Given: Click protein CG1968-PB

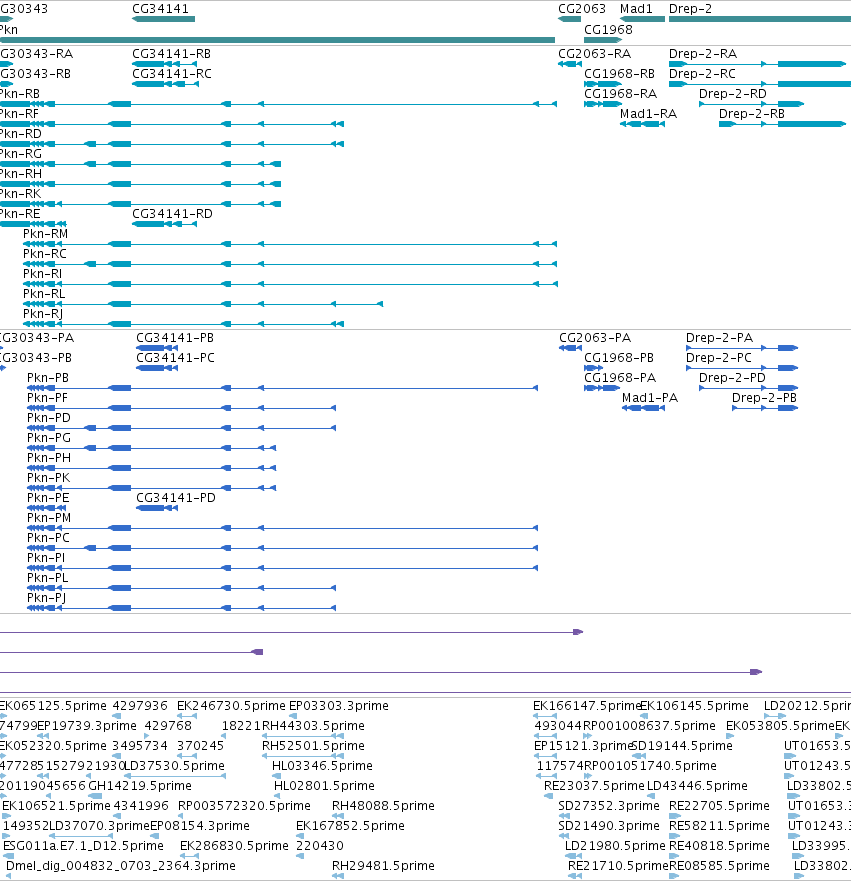Looking at the screenshot, I should click(x=619, y=358).
